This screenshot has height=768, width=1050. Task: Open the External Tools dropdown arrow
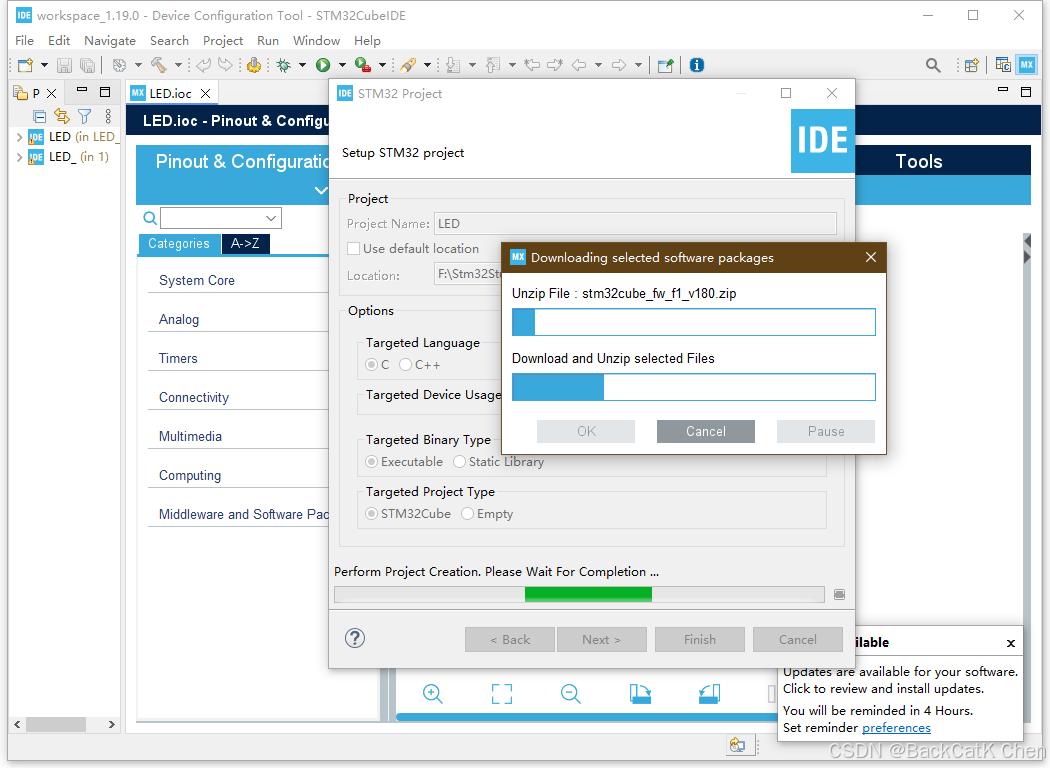pos(382,65)
